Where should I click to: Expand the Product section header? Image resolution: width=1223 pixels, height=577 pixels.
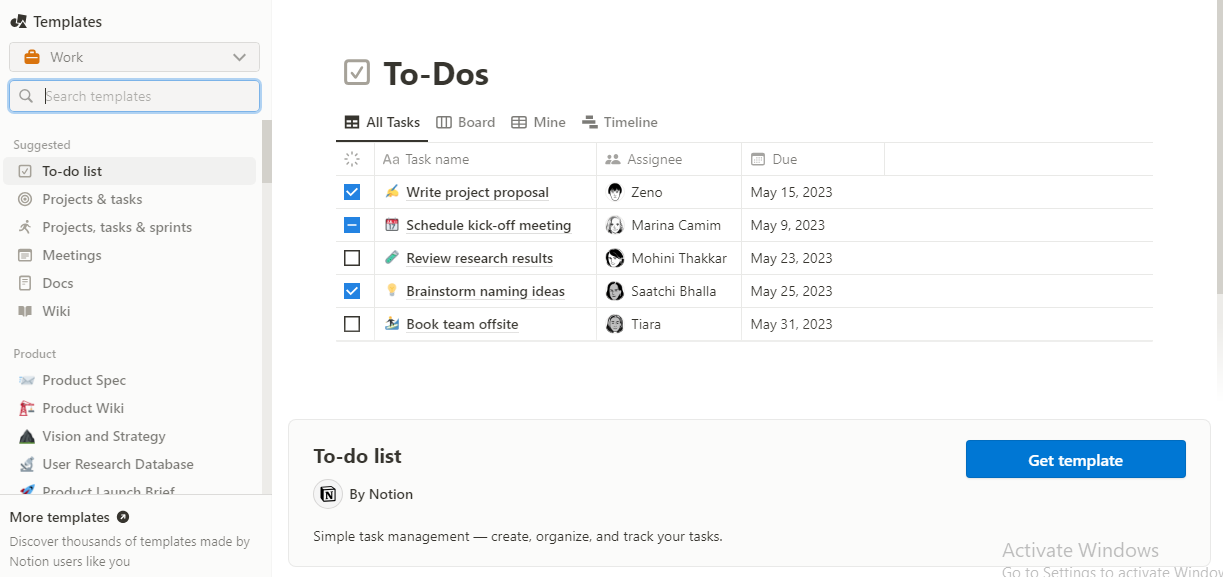click(x=34, y=353)
